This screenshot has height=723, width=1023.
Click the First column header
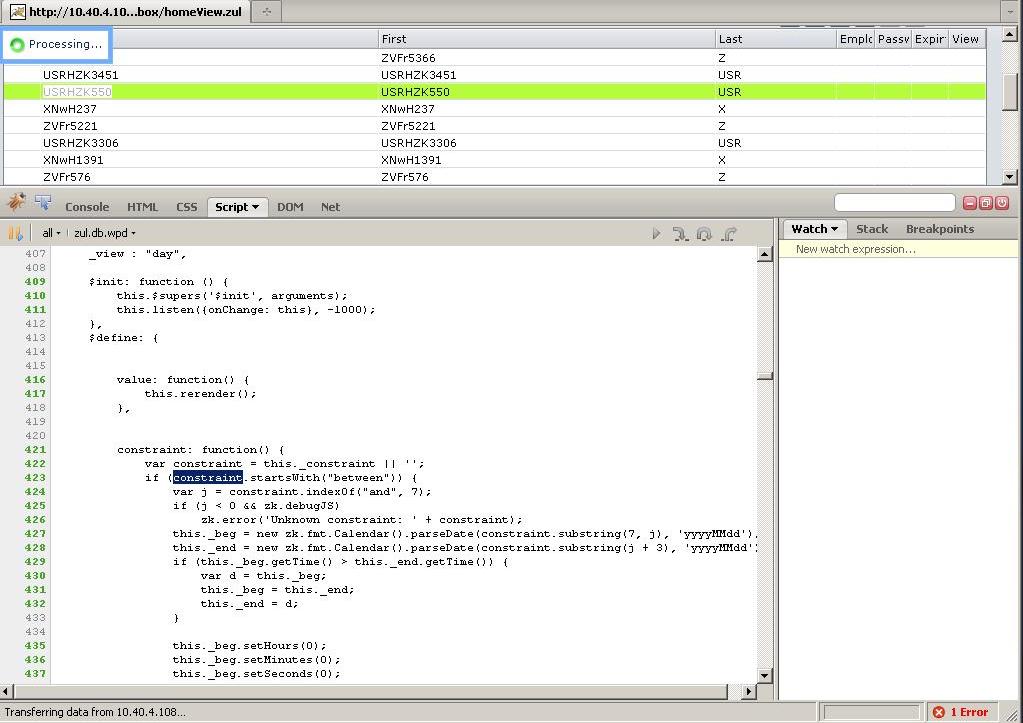[547, 39]
